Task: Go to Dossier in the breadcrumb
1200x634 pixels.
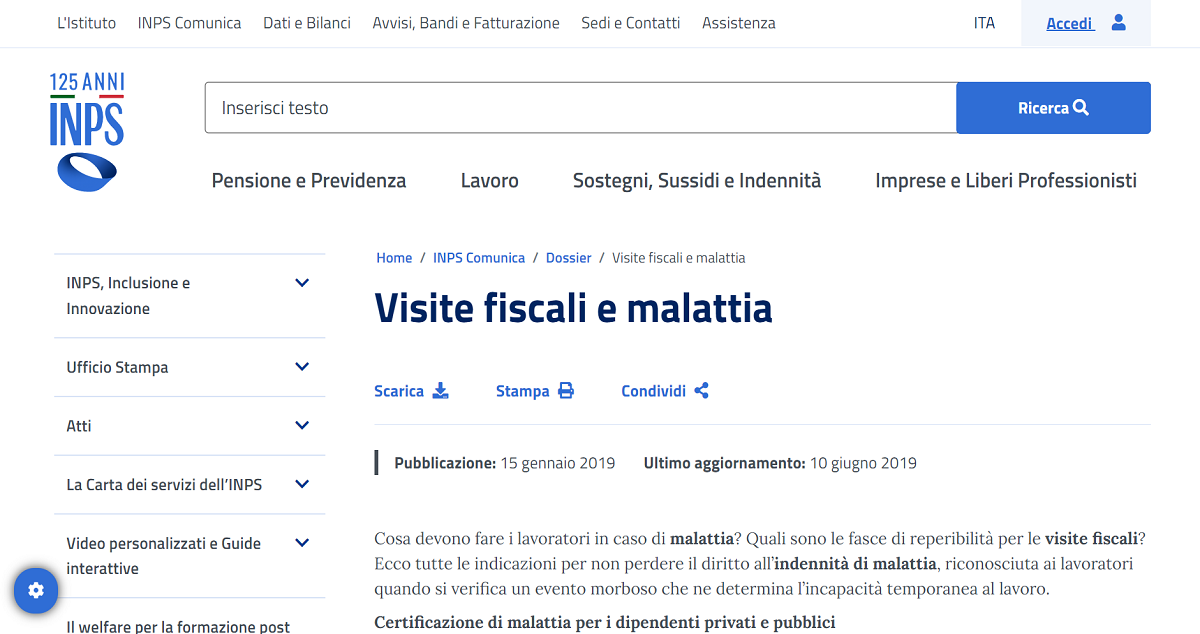Action: [x=568, y=258]
